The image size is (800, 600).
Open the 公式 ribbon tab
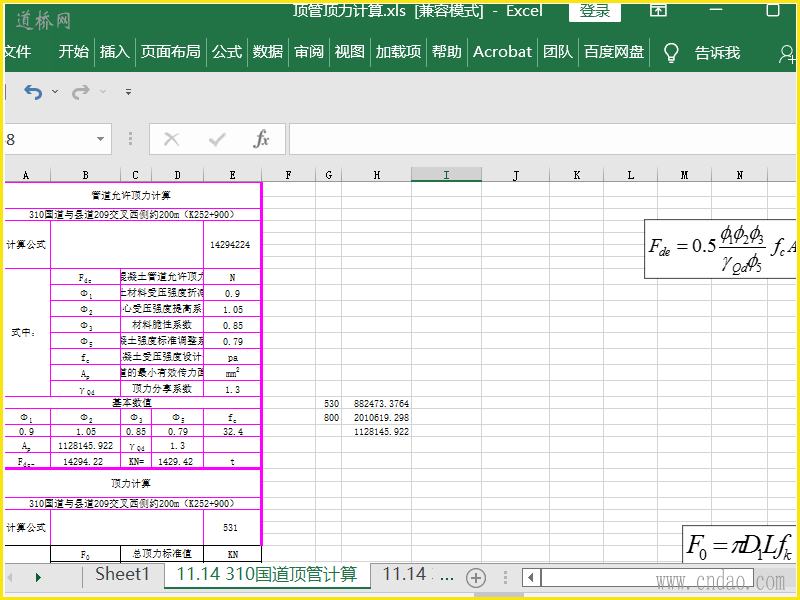point(227,52)
